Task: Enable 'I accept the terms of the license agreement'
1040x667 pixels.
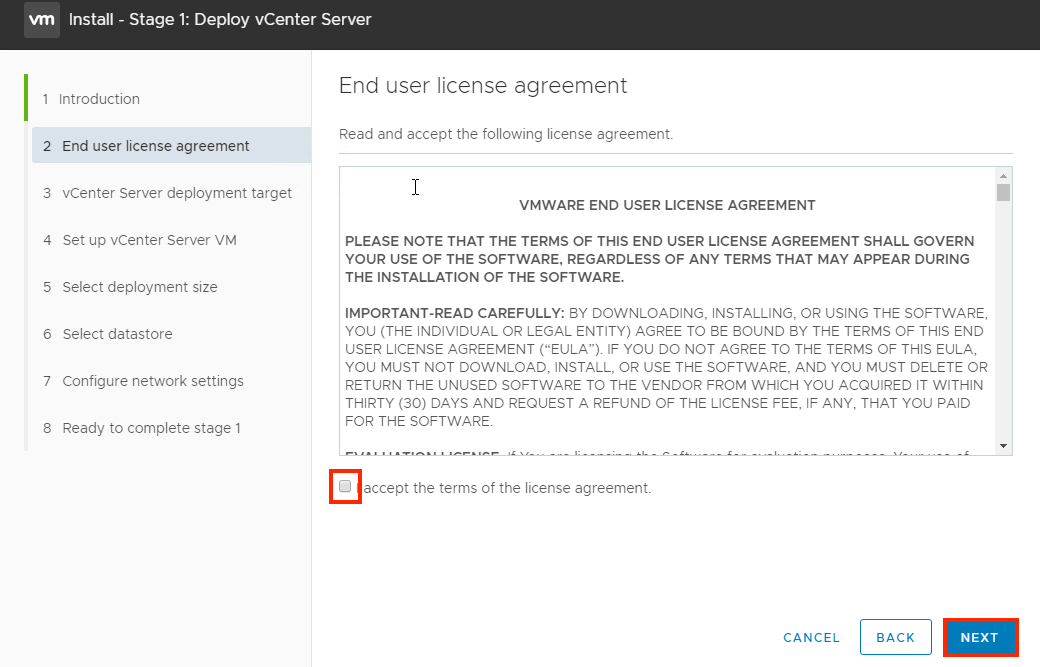Action: point(345,486)
